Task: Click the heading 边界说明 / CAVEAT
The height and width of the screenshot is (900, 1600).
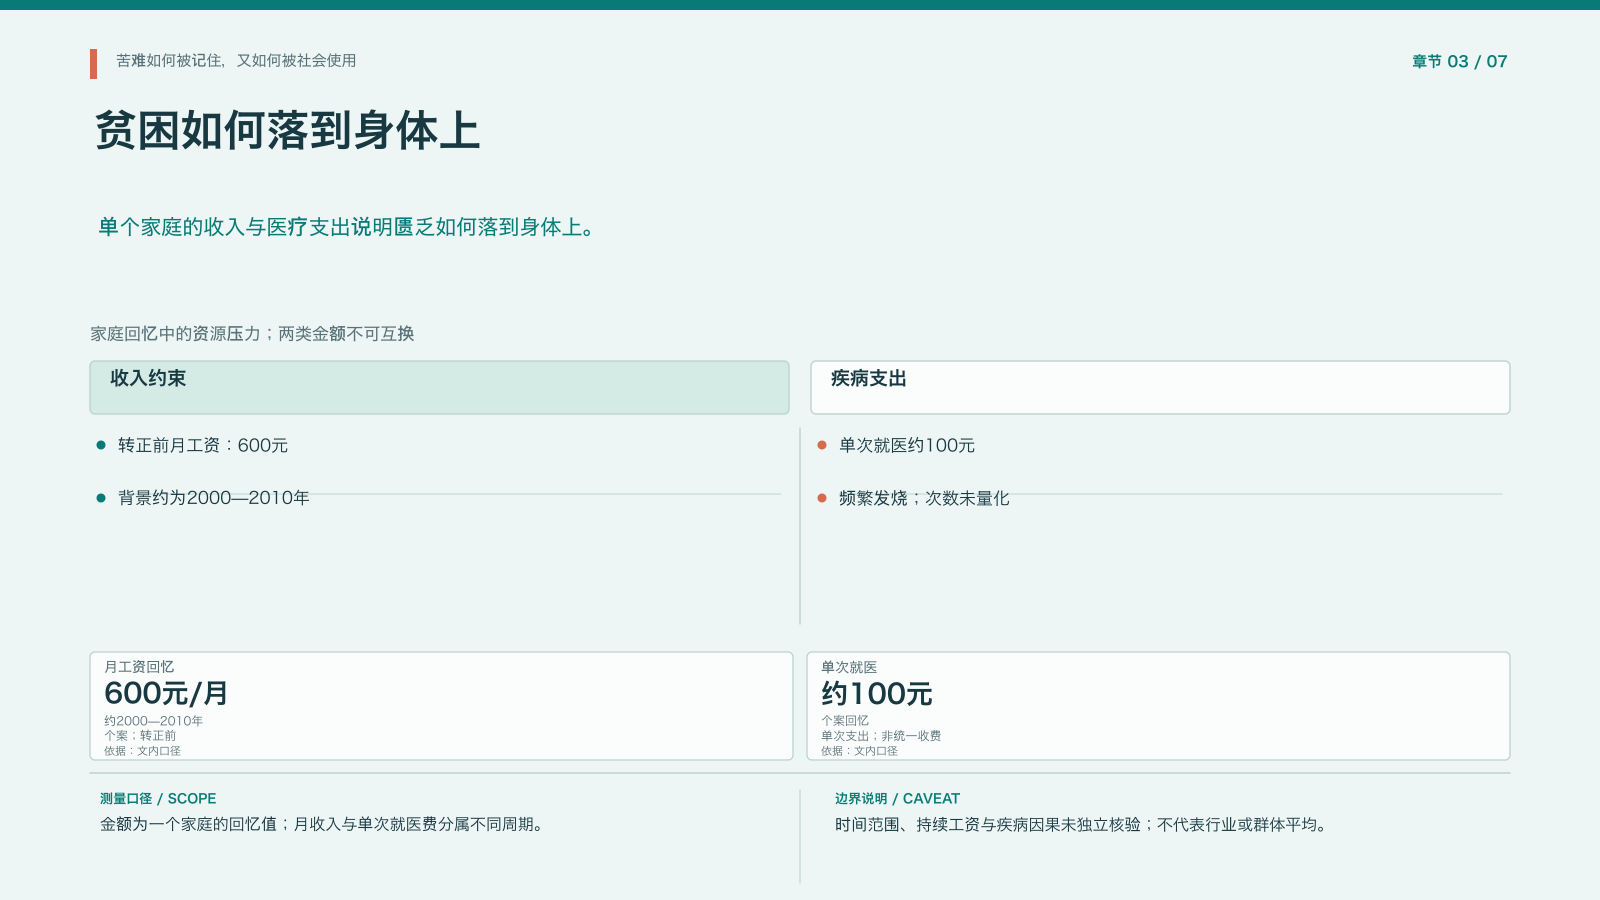Action: pos(897,799)
